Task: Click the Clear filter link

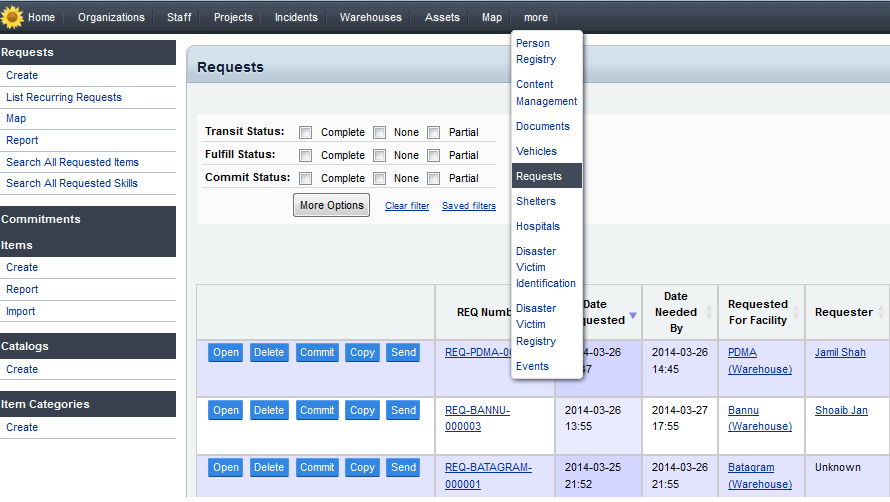Action: 407,206
